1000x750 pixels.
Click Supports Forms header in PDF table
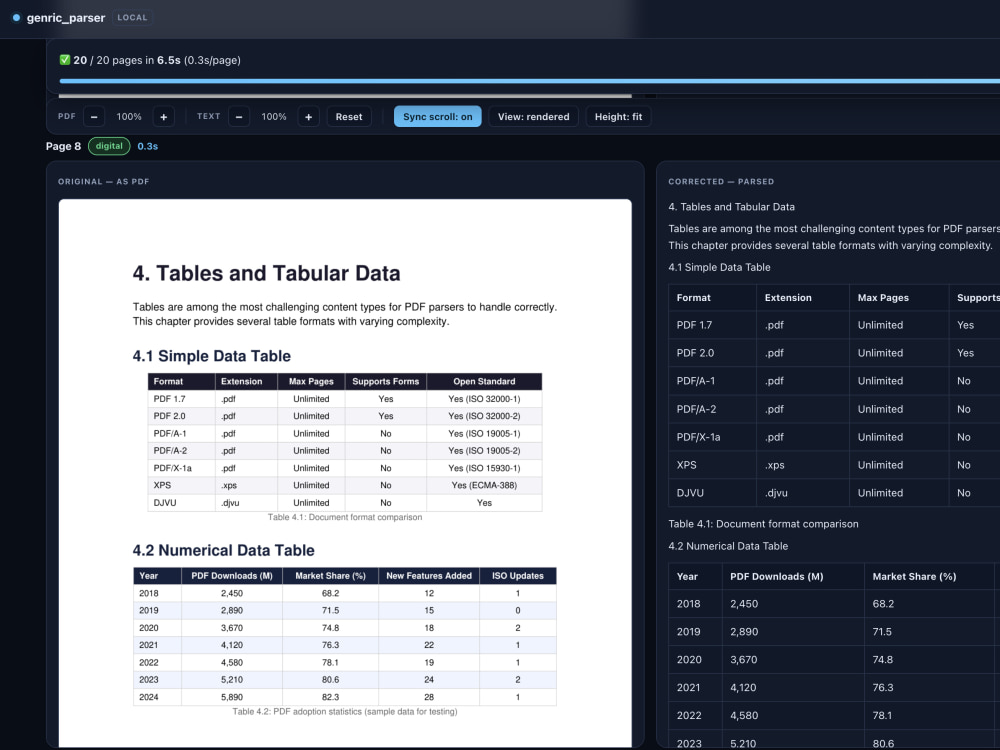pyautogui.click(x=385, y=381)
